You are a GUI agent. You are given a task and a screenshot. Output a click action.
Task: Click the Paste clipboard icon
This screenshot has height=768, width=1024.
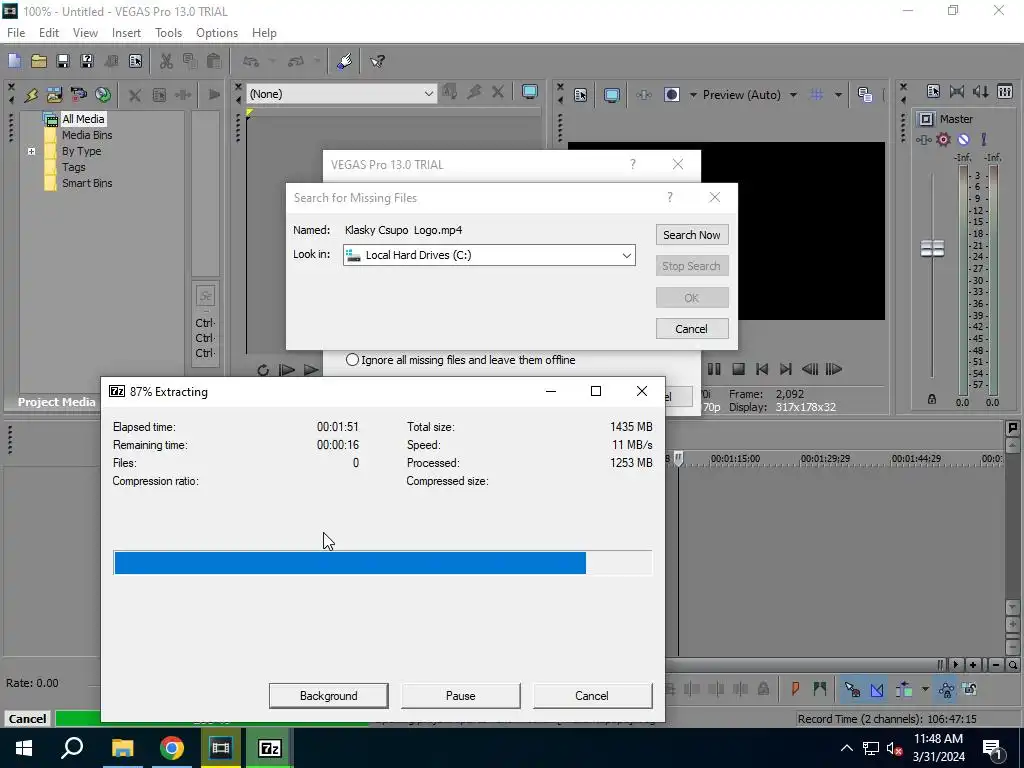[x=214, y=61]
